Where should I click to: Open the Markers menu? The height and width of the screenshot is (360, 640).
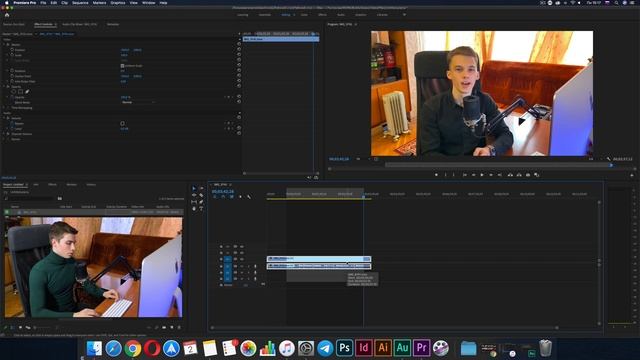coord(99,2)
